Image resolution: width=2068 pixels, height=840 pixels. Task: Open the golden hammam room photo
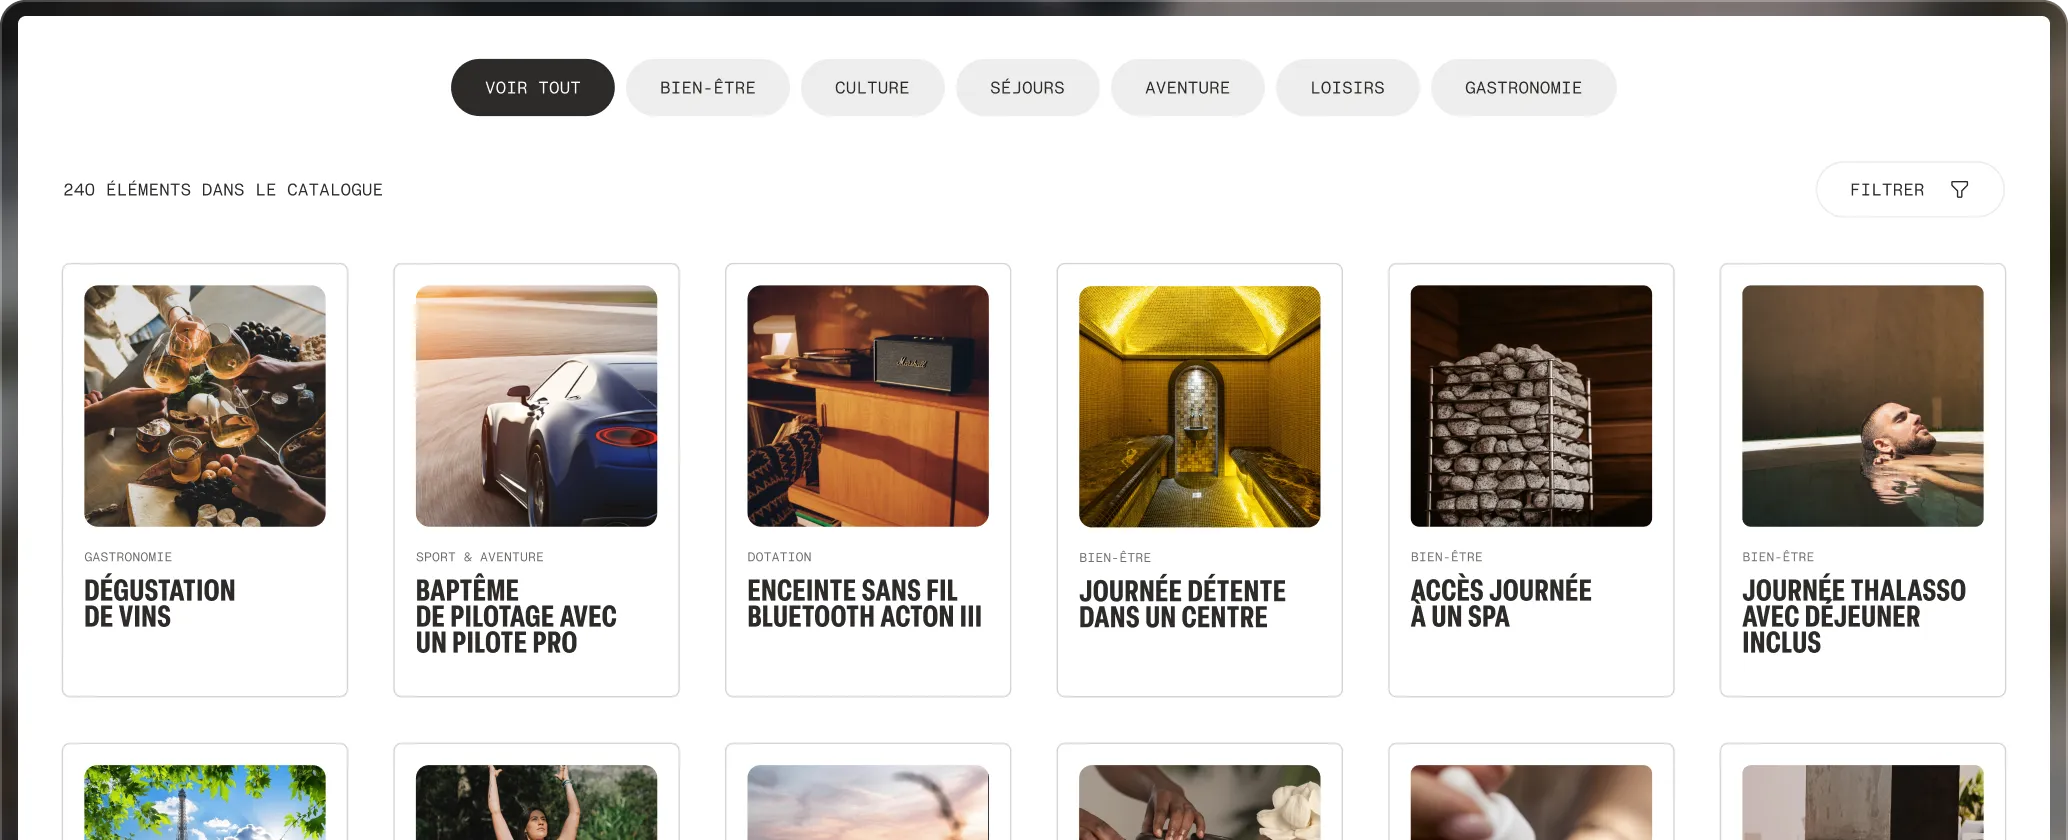(1199, 406)
